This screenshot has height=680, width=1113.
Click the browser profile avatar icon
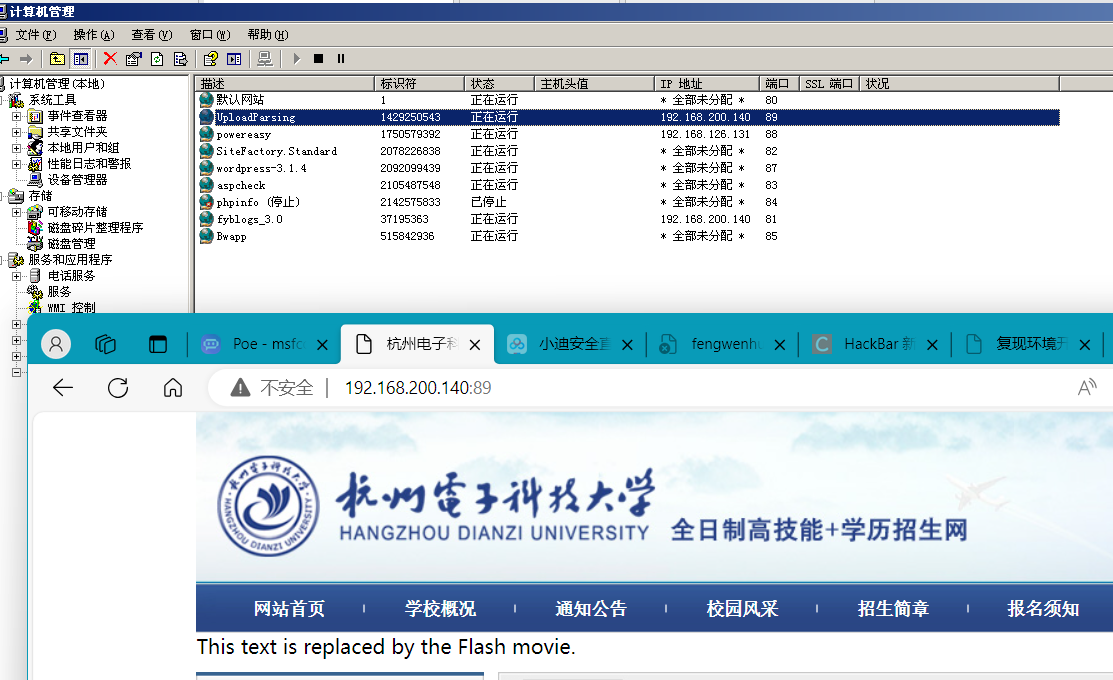point(55,343)
